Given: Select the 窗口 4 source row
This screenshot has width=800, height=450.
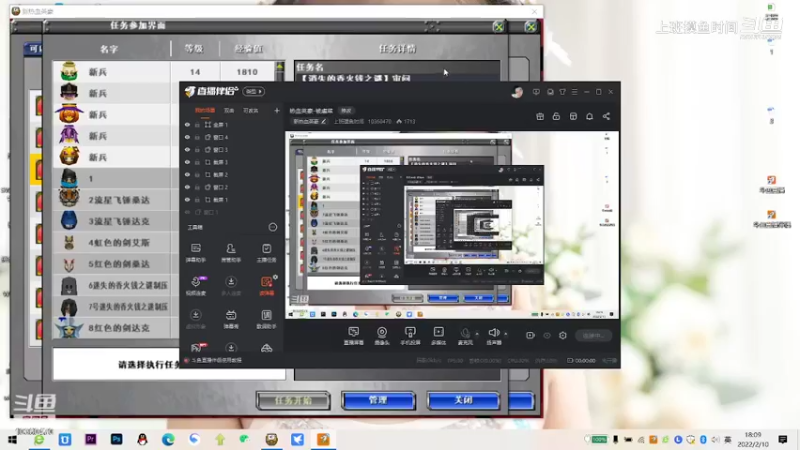Looking at the screenshot, I should (231, 137).
